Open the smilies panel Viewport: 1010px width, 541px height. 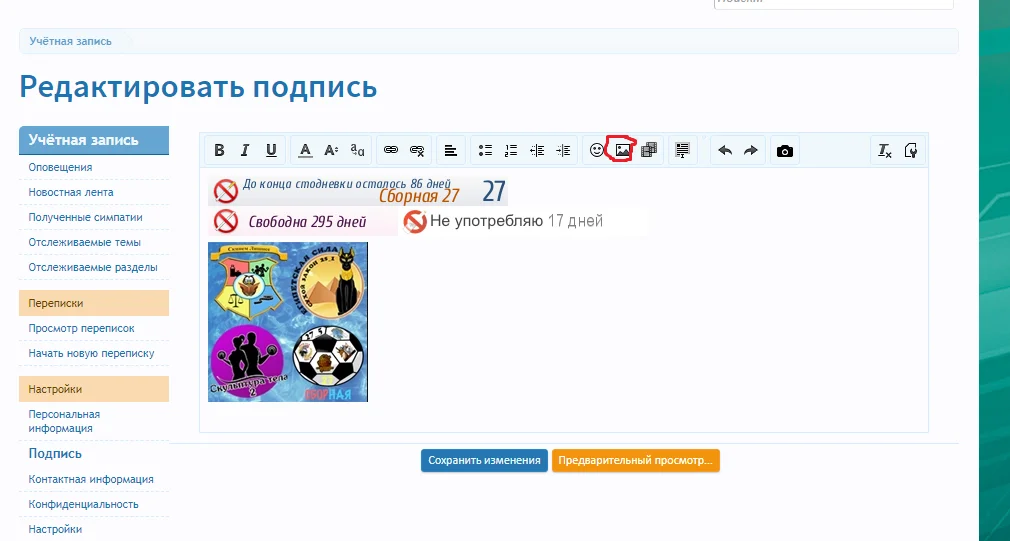click(597, 150)
